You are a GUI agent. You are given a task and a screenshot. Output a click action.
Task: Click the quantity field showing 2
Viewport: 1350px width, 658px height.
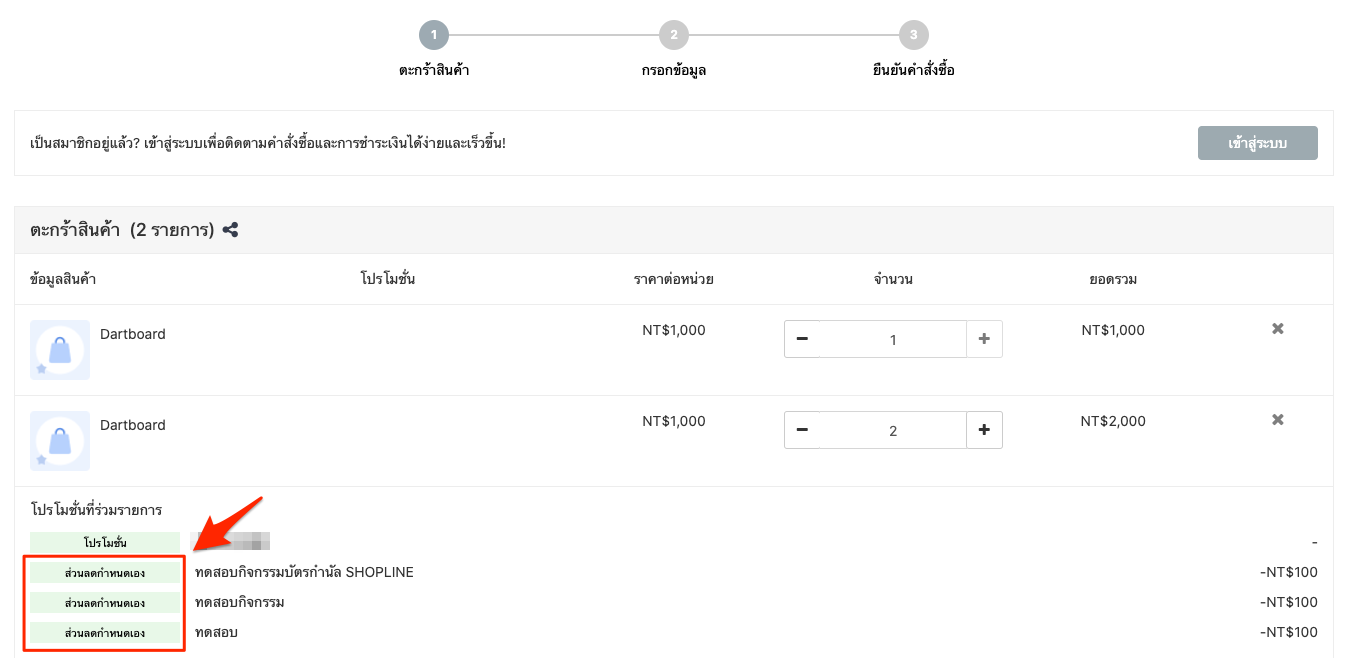893,430
